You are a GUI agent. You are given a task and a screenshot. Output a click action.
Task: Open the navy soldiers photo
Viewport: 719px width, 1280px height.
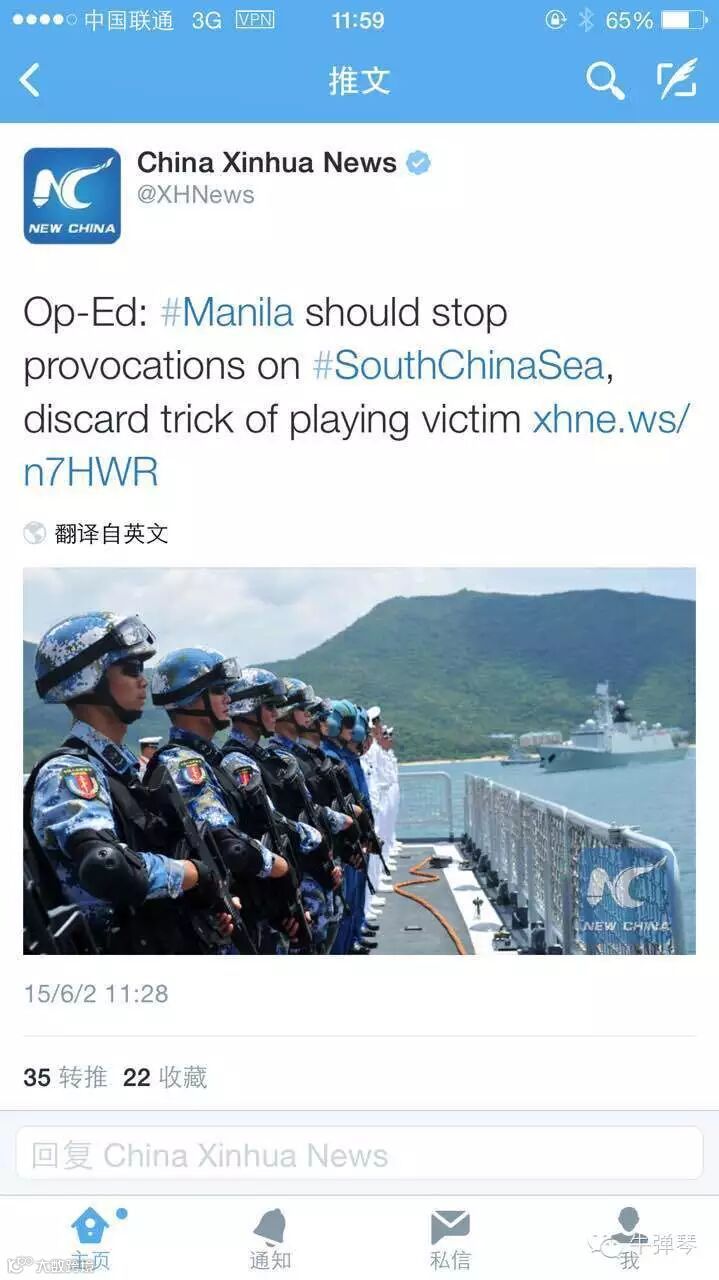pos(359,761)
